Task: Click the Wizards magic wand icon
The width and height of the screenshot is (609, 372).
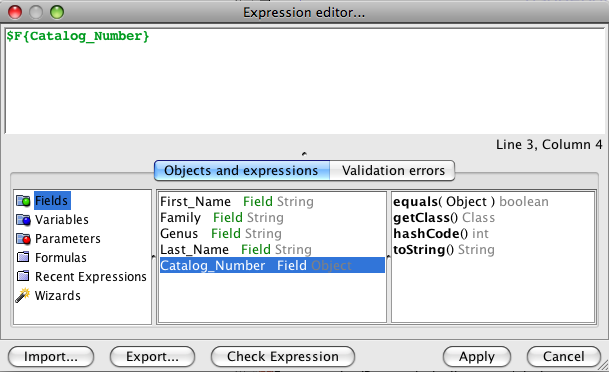Action: coord(23,295)
